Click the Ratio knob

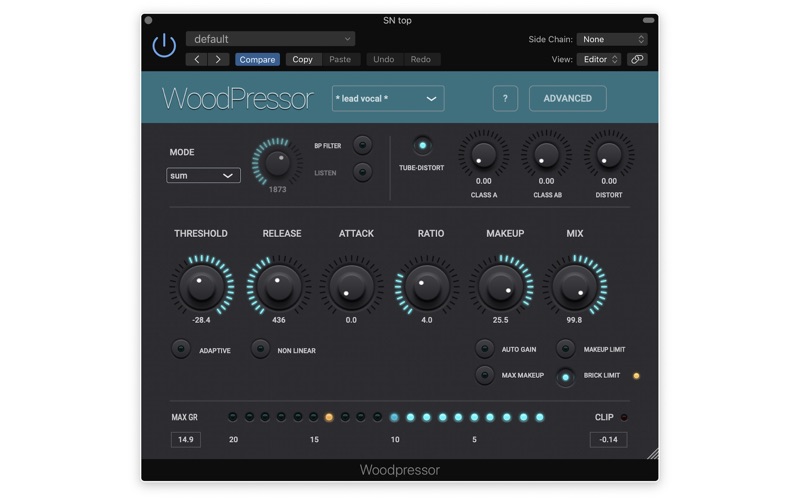[x=427, y=287]
